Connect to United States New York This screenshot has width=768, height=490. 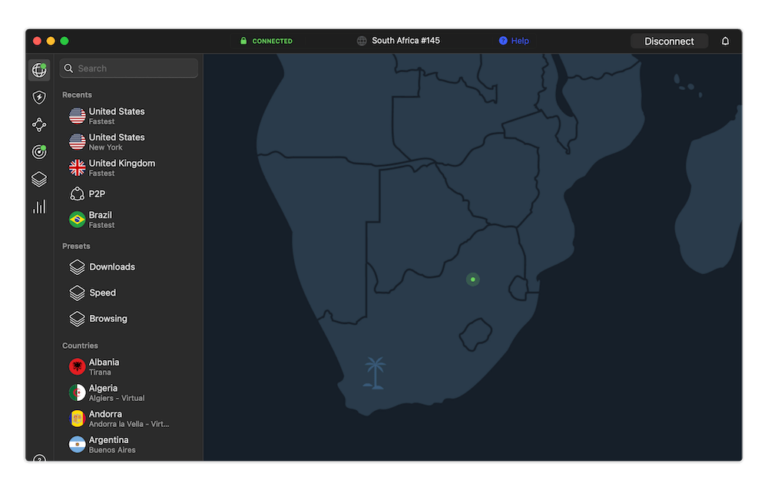(x=116, y=142)
